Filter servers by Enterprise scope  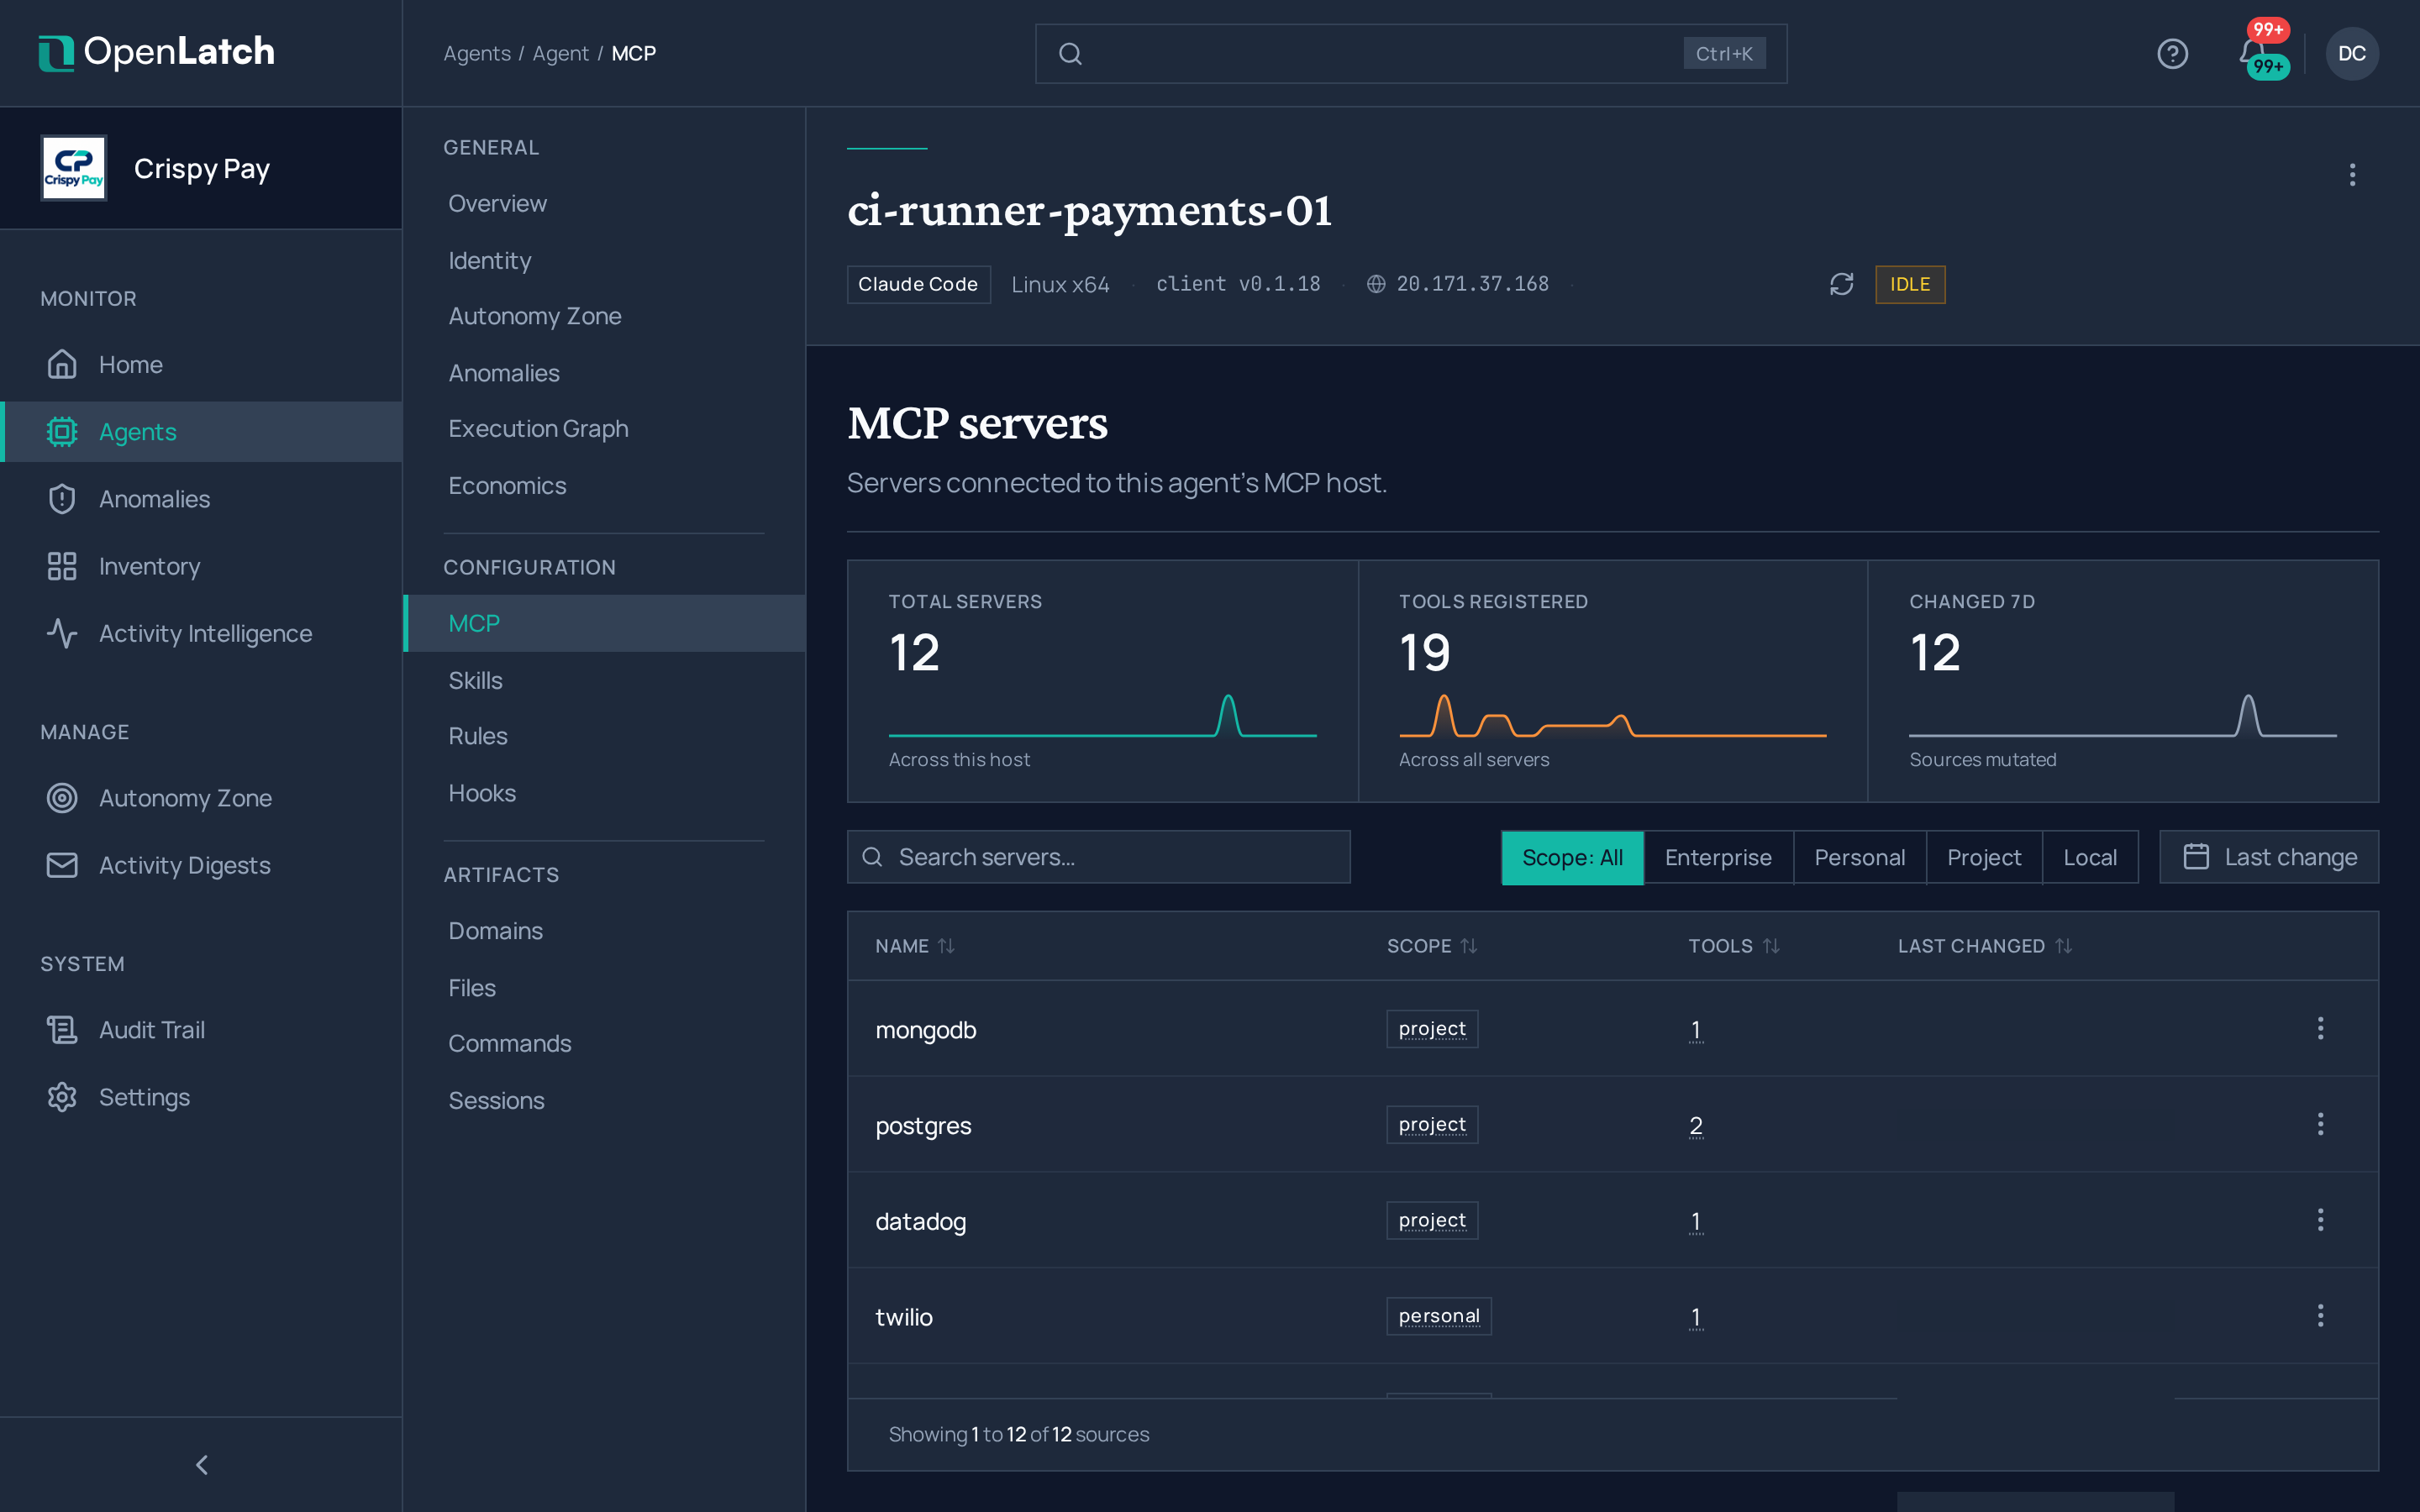1718,857
